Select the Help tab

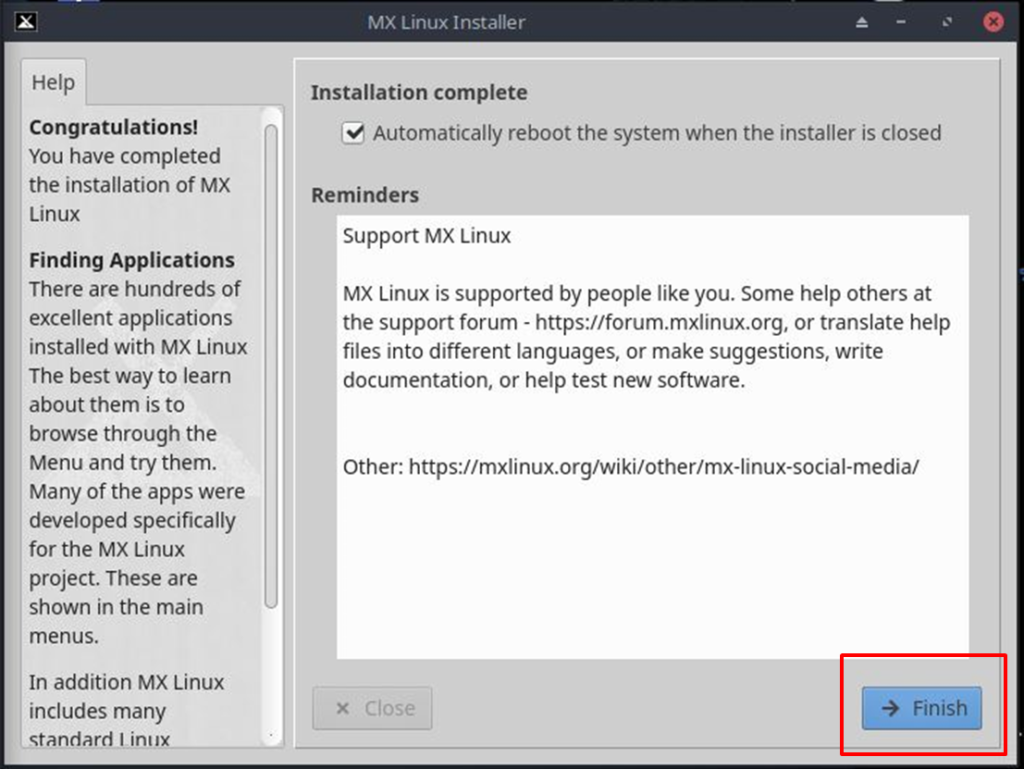point(53,82)
